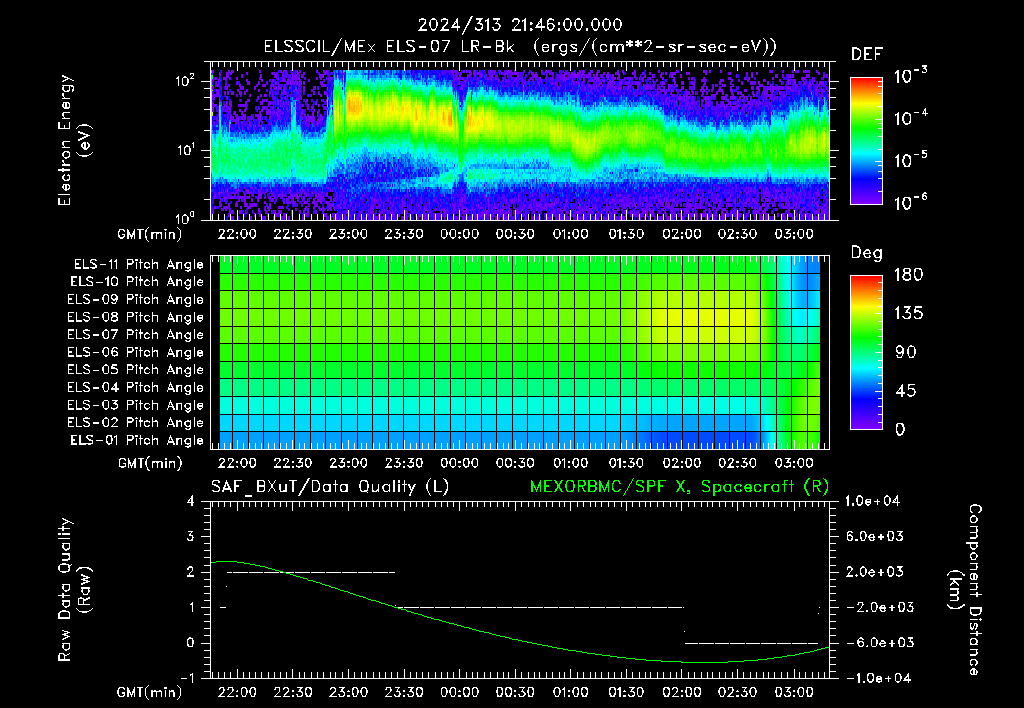Image resolution: width=1024 pixels, height=708 pixels.
Task: Click 01:30 tick under the pitch angle panel
Action: coord(626,463)
